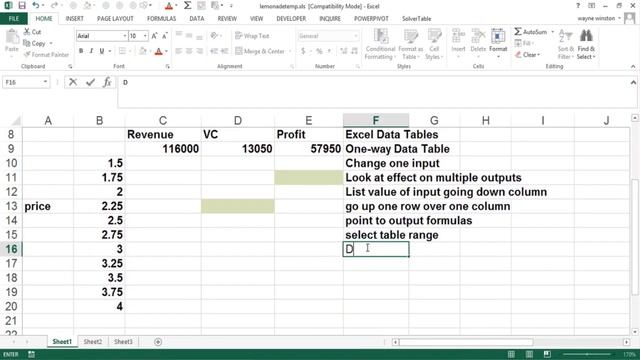The image size is (640, 360).
Task: Click the font color red A swatch
Action: [159, 51]
